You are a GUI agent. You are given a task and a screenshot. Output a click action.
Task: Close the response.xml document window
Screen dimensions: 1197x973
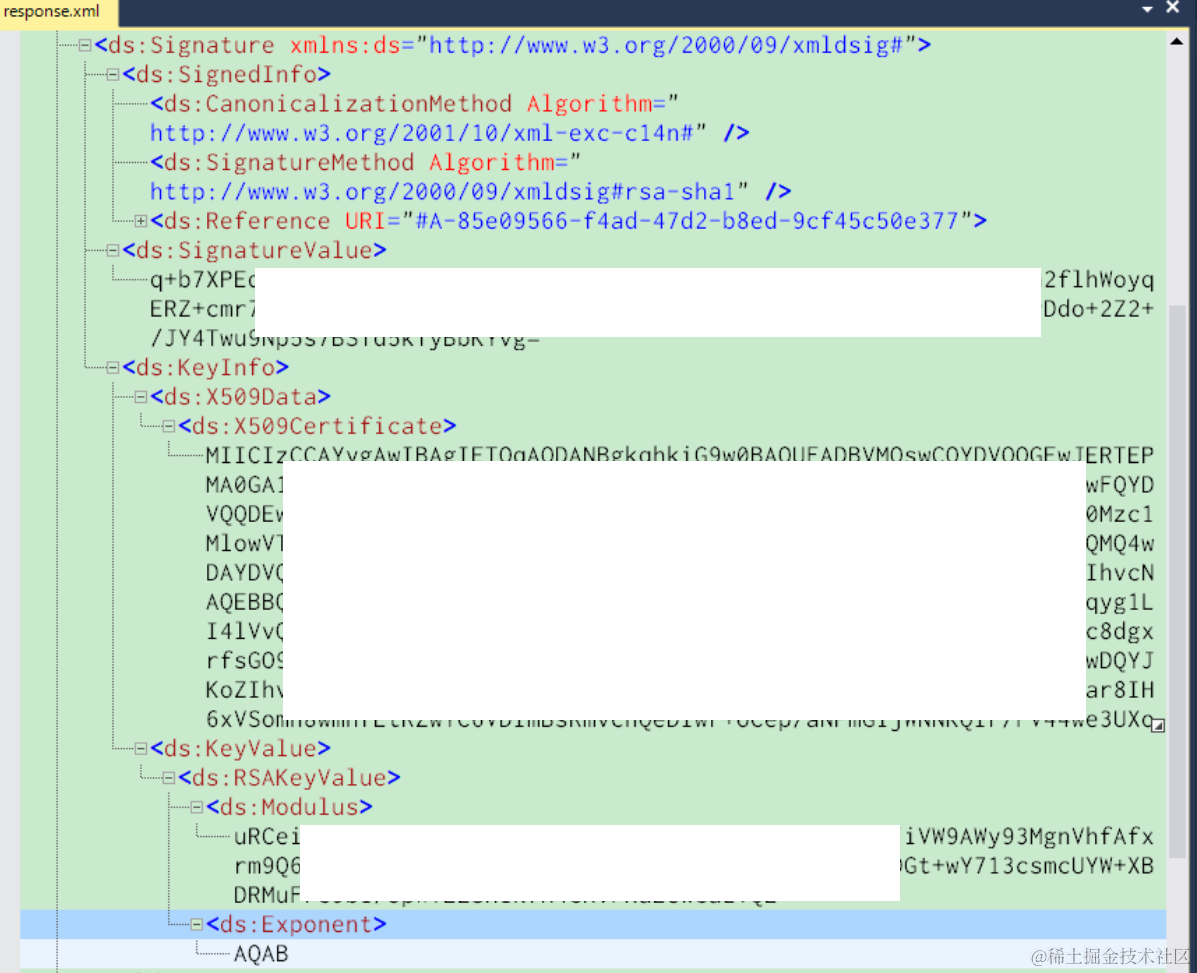pos(1173,8)
